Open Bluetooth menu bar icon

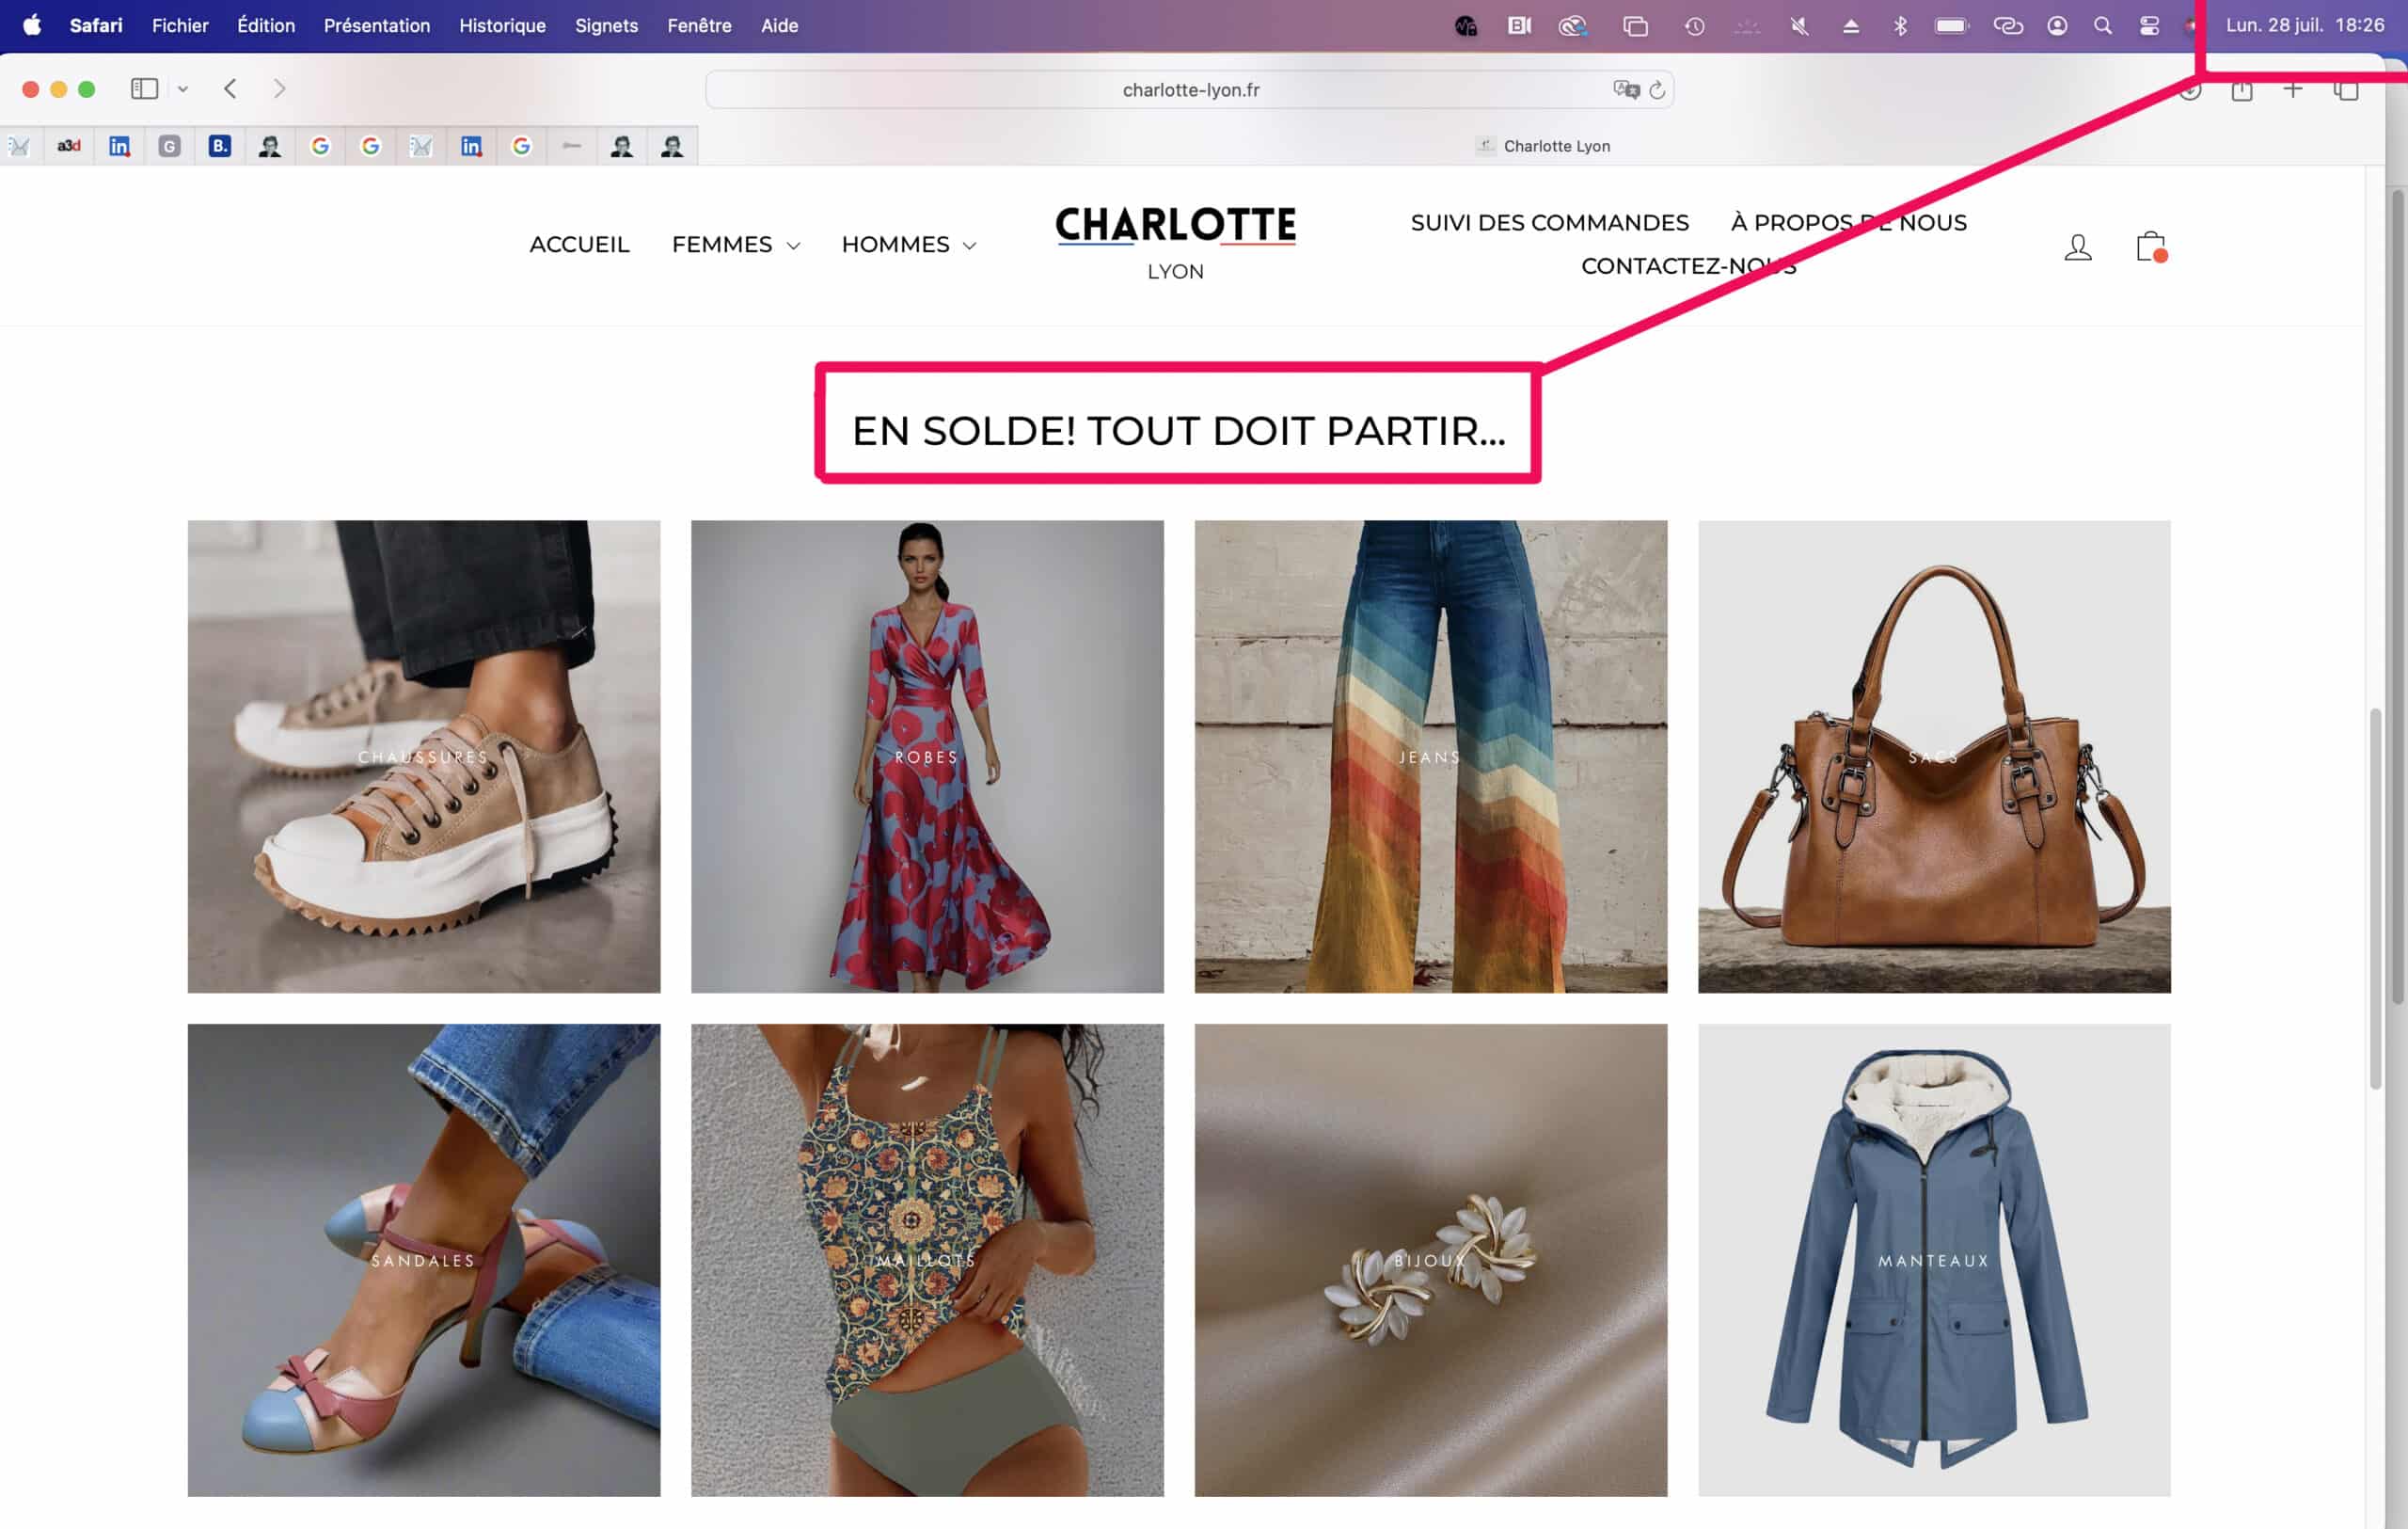[x=1900, y=26]
